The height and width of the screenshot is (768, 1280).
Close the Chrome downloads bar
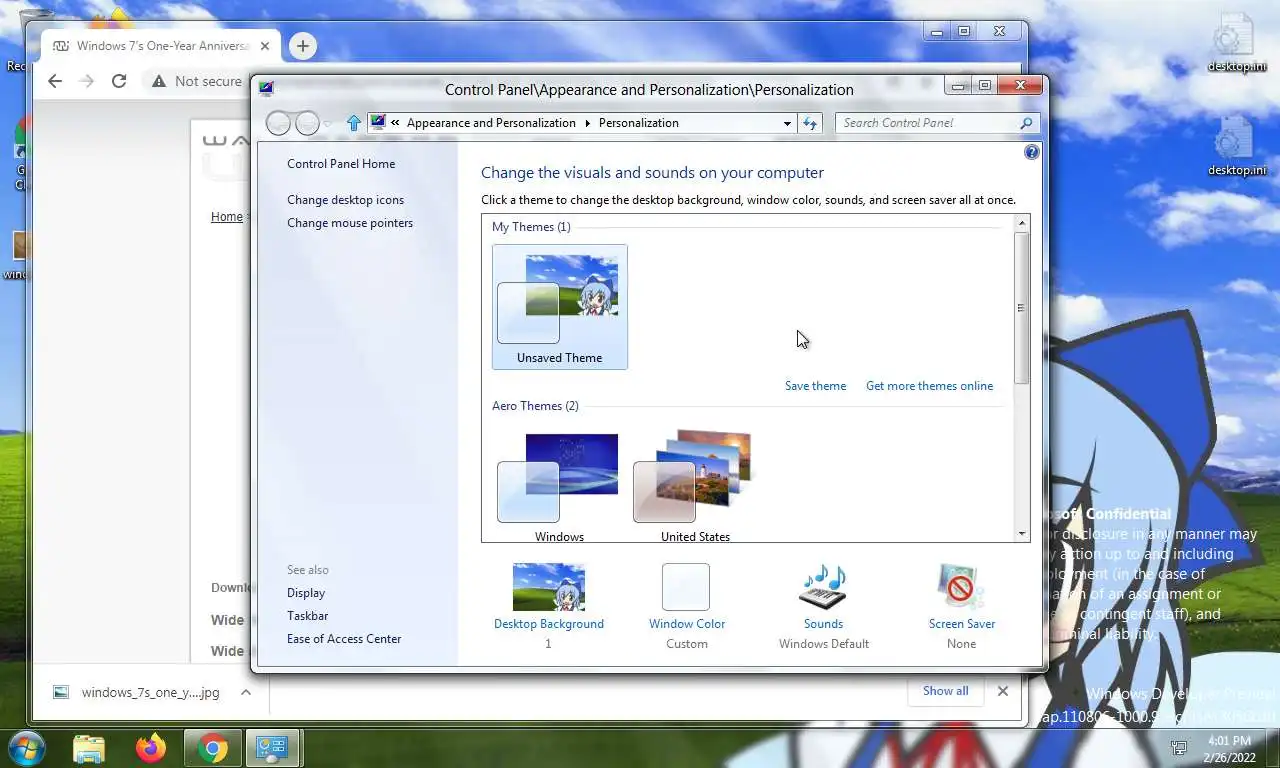coord(1003,691)
